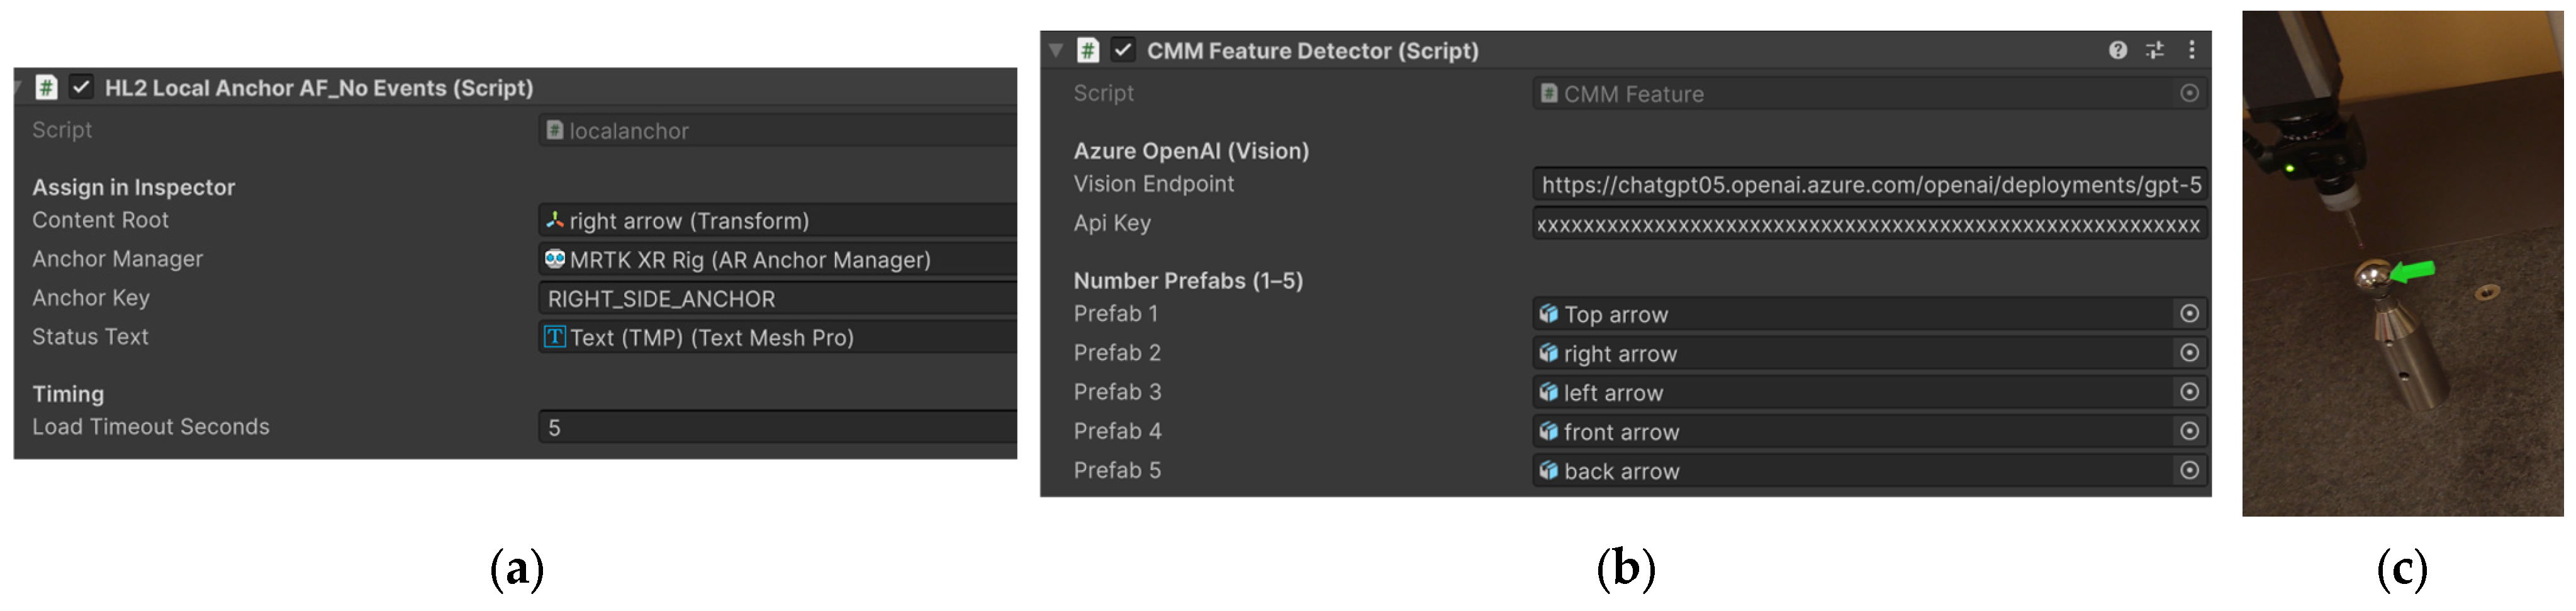This screenshot has height=611, width=2576.
Task: Collapse the HL2 Local Anchor component foldout
Action: point(17,87)
